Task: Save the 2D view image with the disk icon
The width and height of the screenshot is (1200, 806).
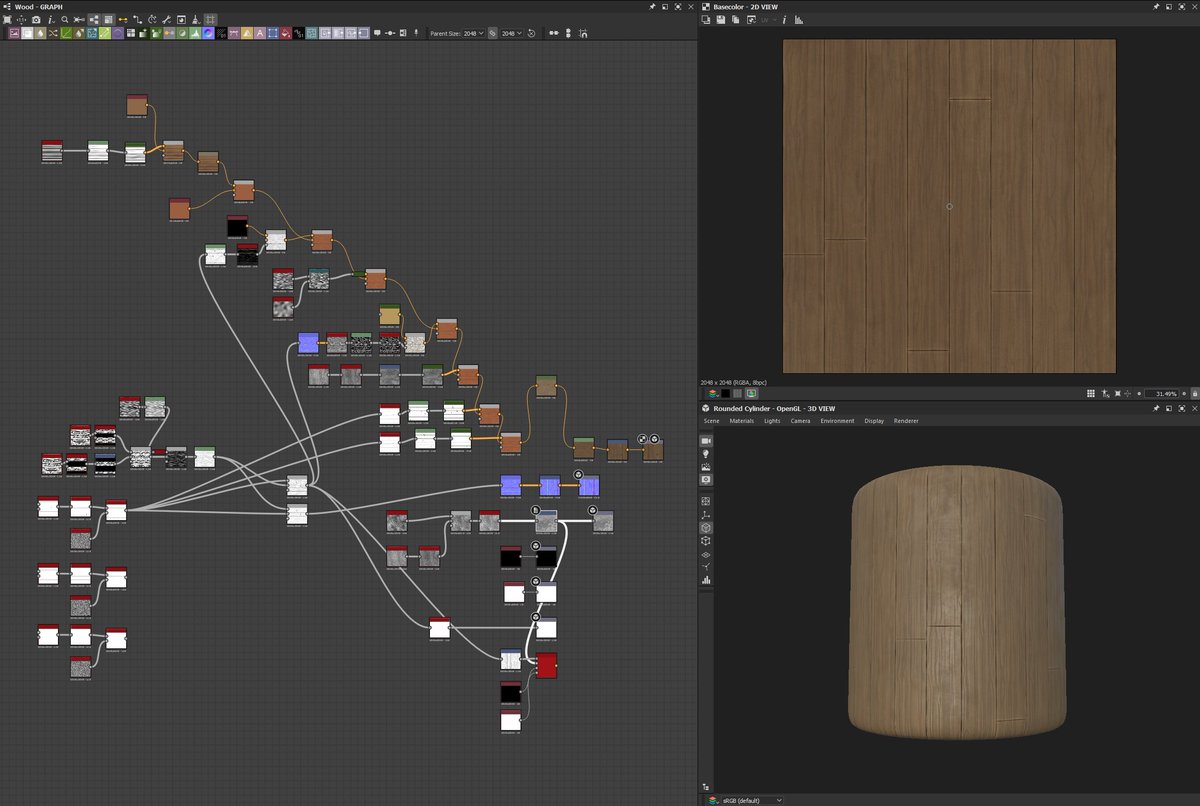Action: point(720,19)
